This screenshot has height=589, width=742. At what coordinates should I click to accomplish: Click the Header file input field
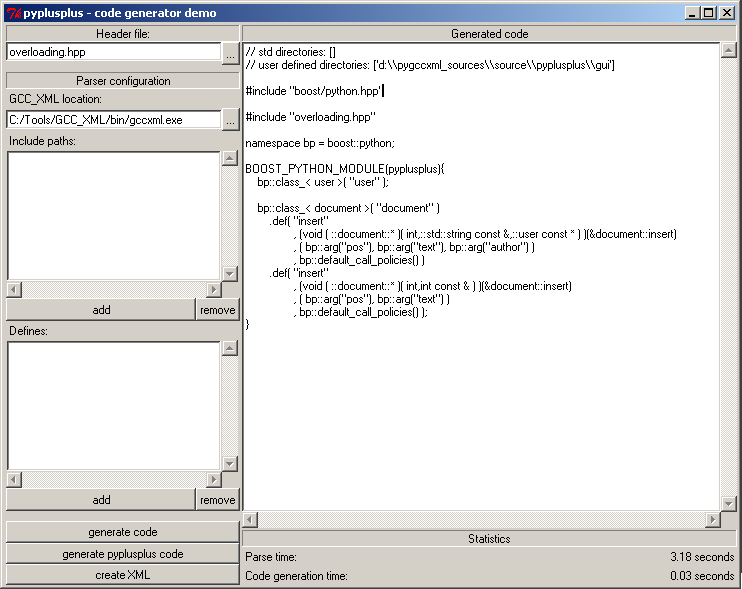(114, 52)
